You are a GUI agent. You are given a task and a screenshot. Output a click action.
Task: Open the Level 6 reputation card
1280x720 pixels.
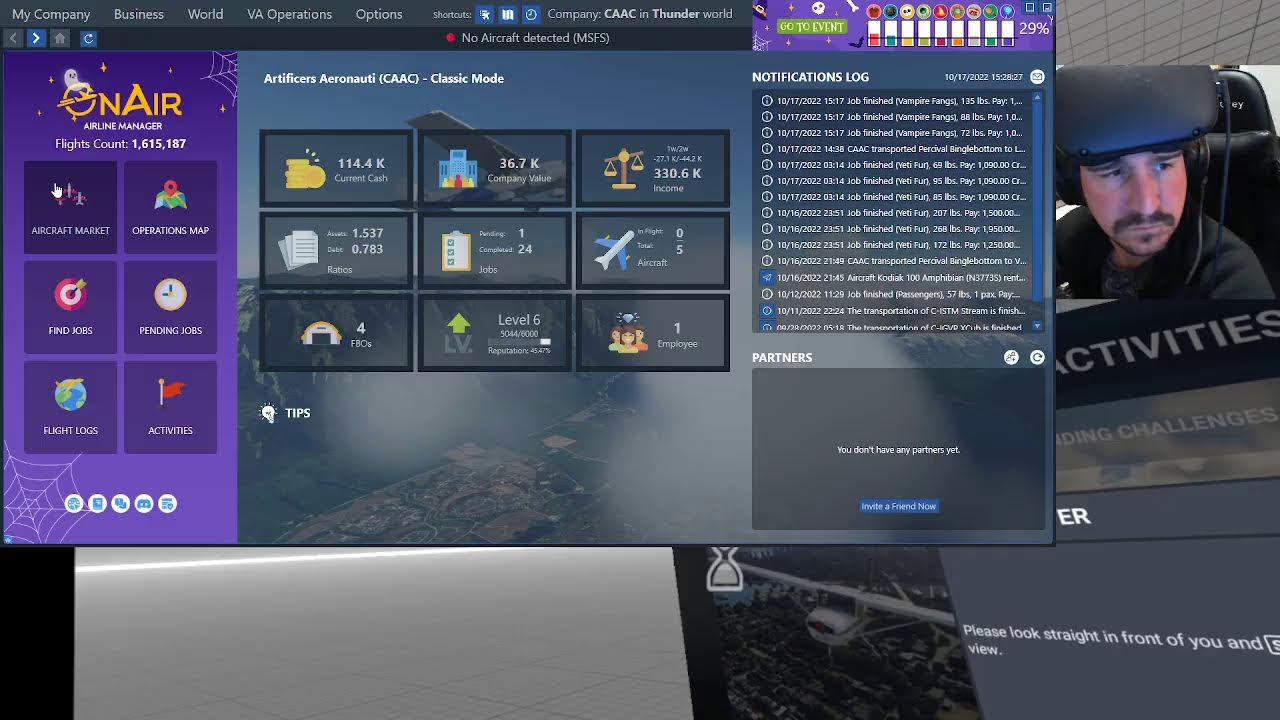click(494, 333)
